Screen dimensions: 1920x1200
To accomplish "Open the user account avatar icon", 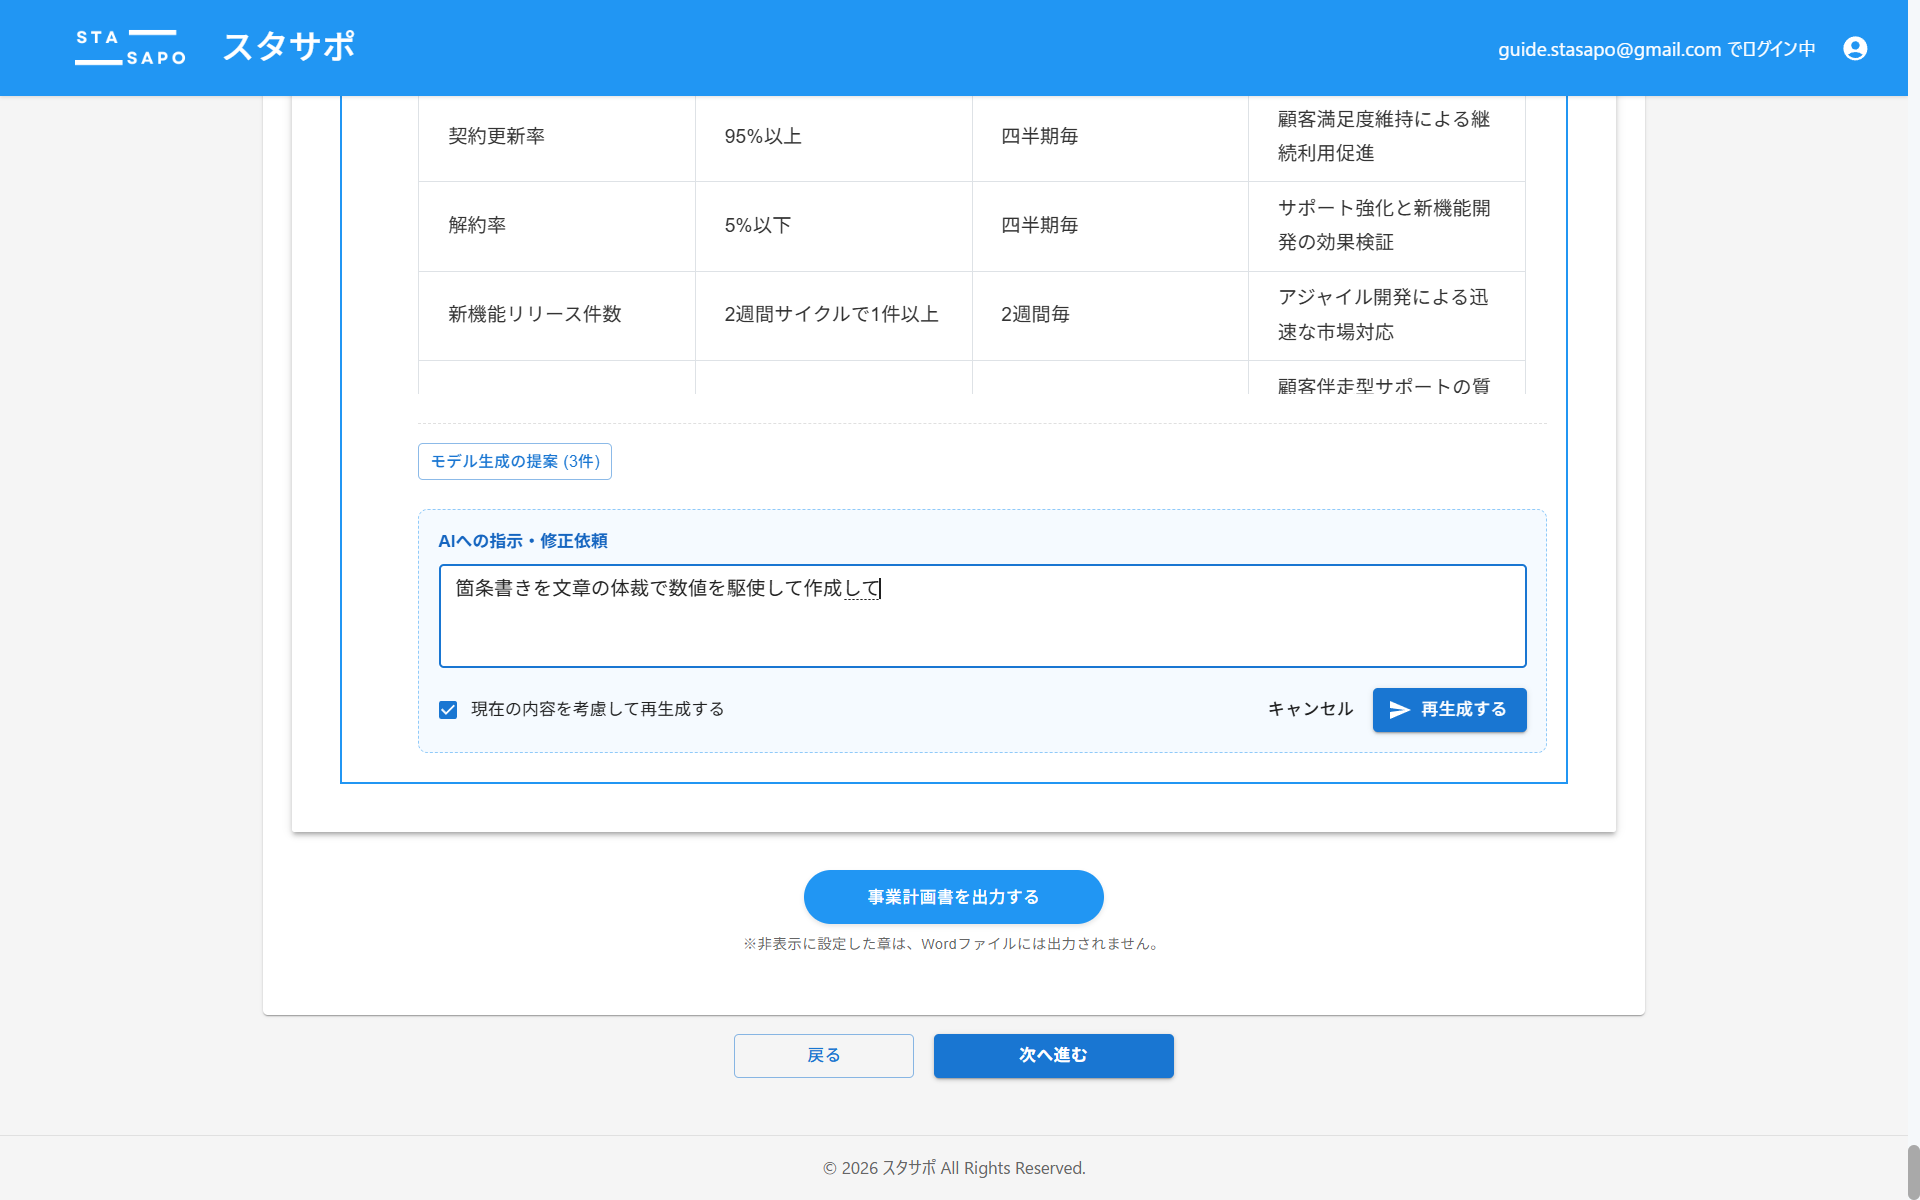I will pos(1855,48).
